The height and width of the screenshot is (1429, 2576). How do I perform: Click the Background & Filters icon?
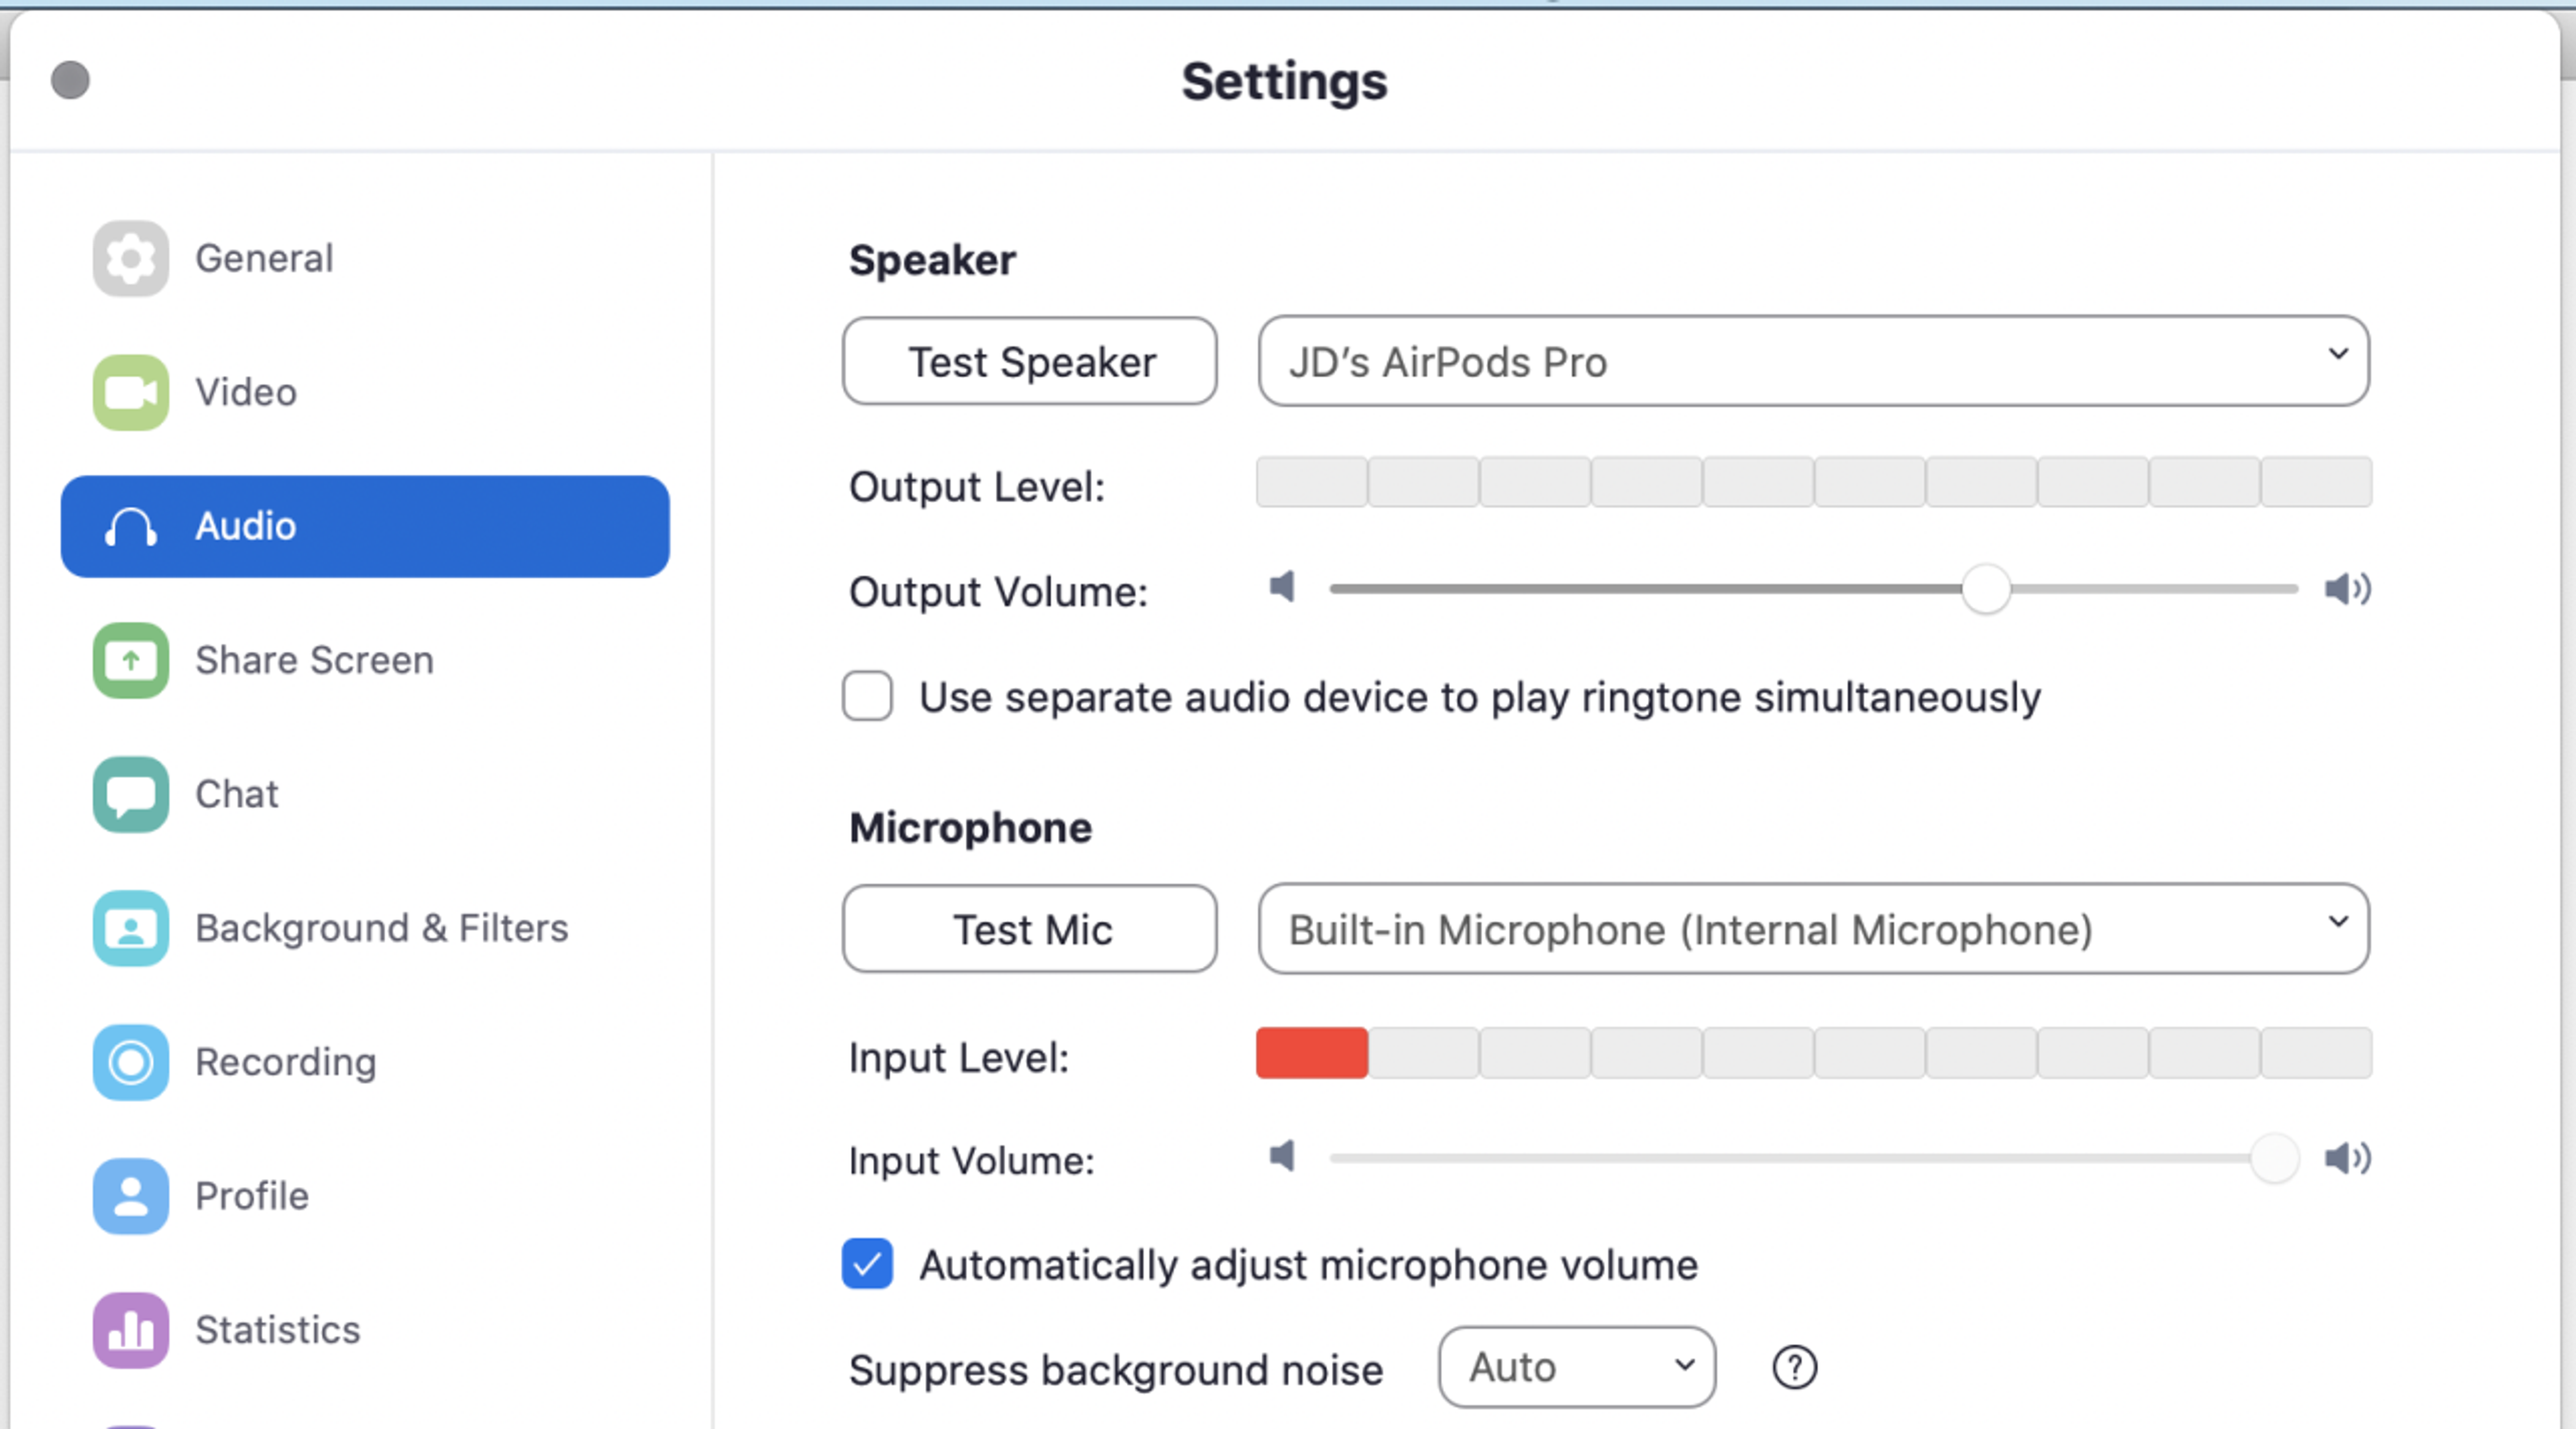pyautogui.click(x=130, y=928)
